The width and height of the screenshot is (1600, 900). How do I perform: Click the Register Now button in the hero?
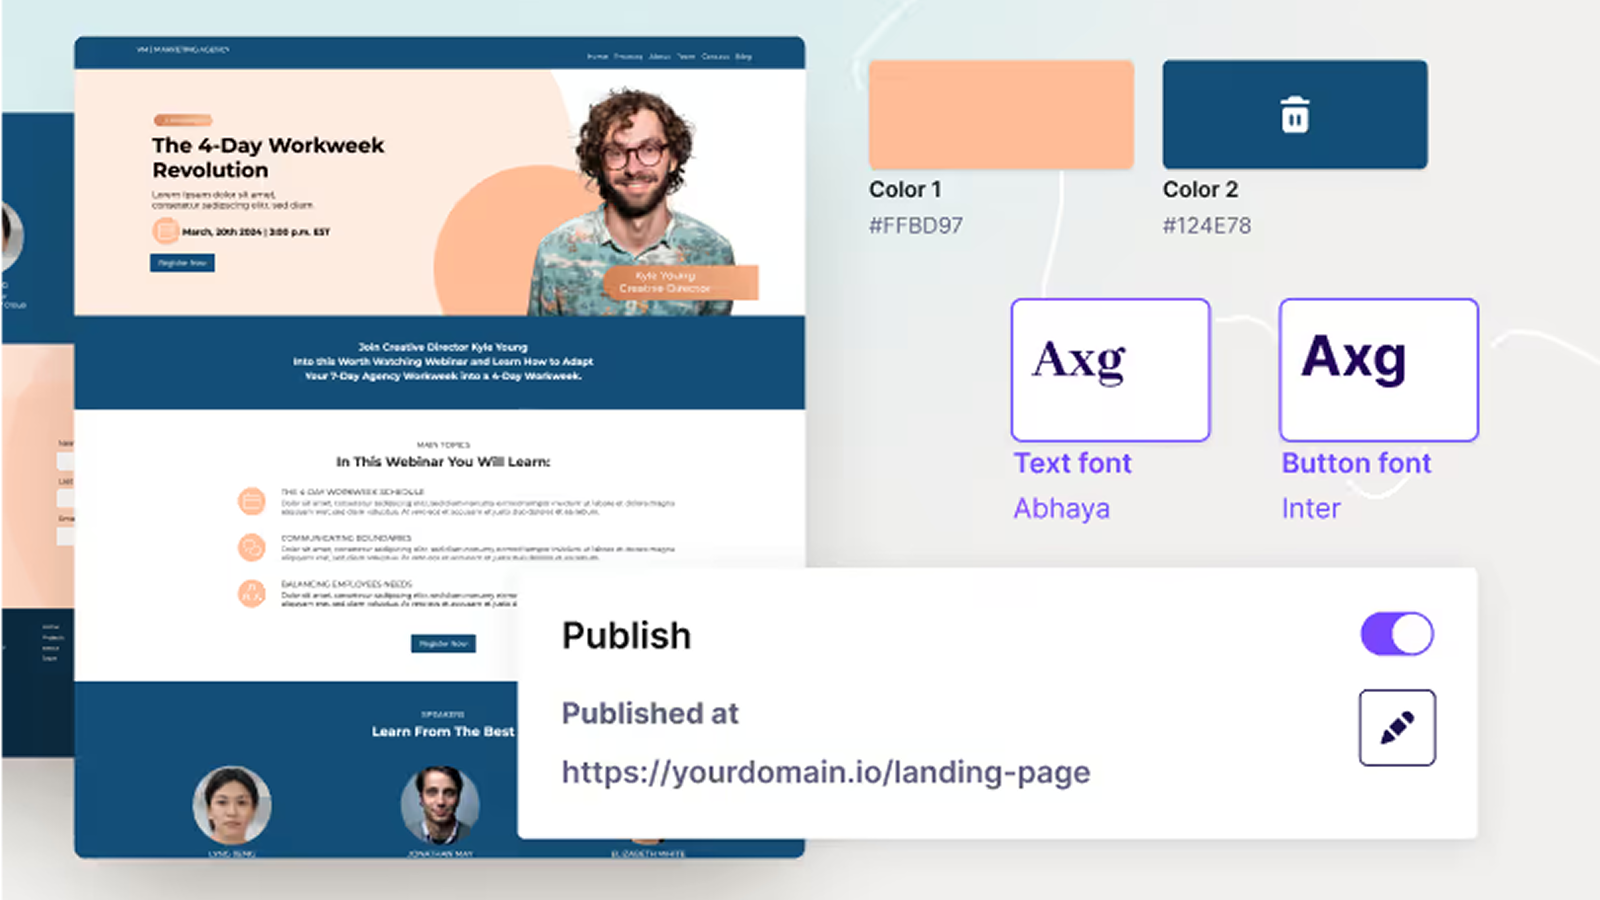click(182, 263)
